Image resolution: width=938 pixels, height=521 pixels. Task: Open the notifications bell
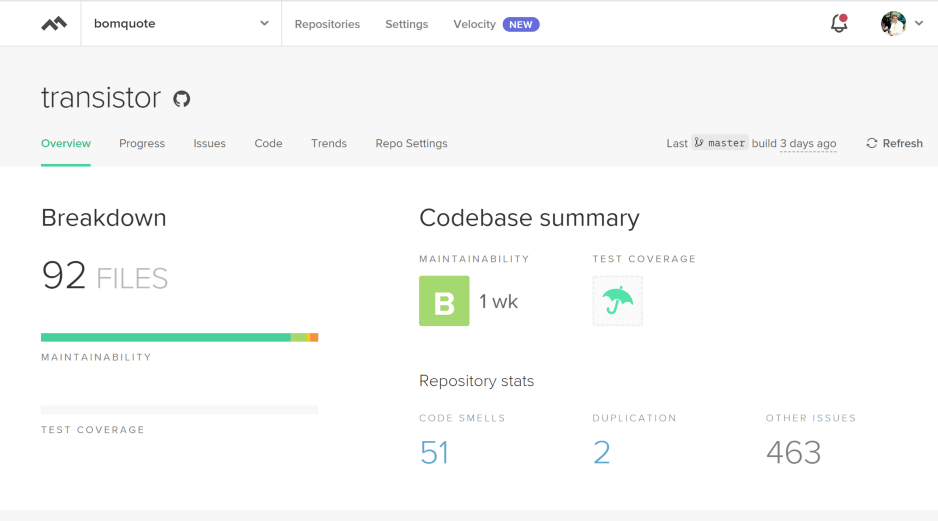839,23
